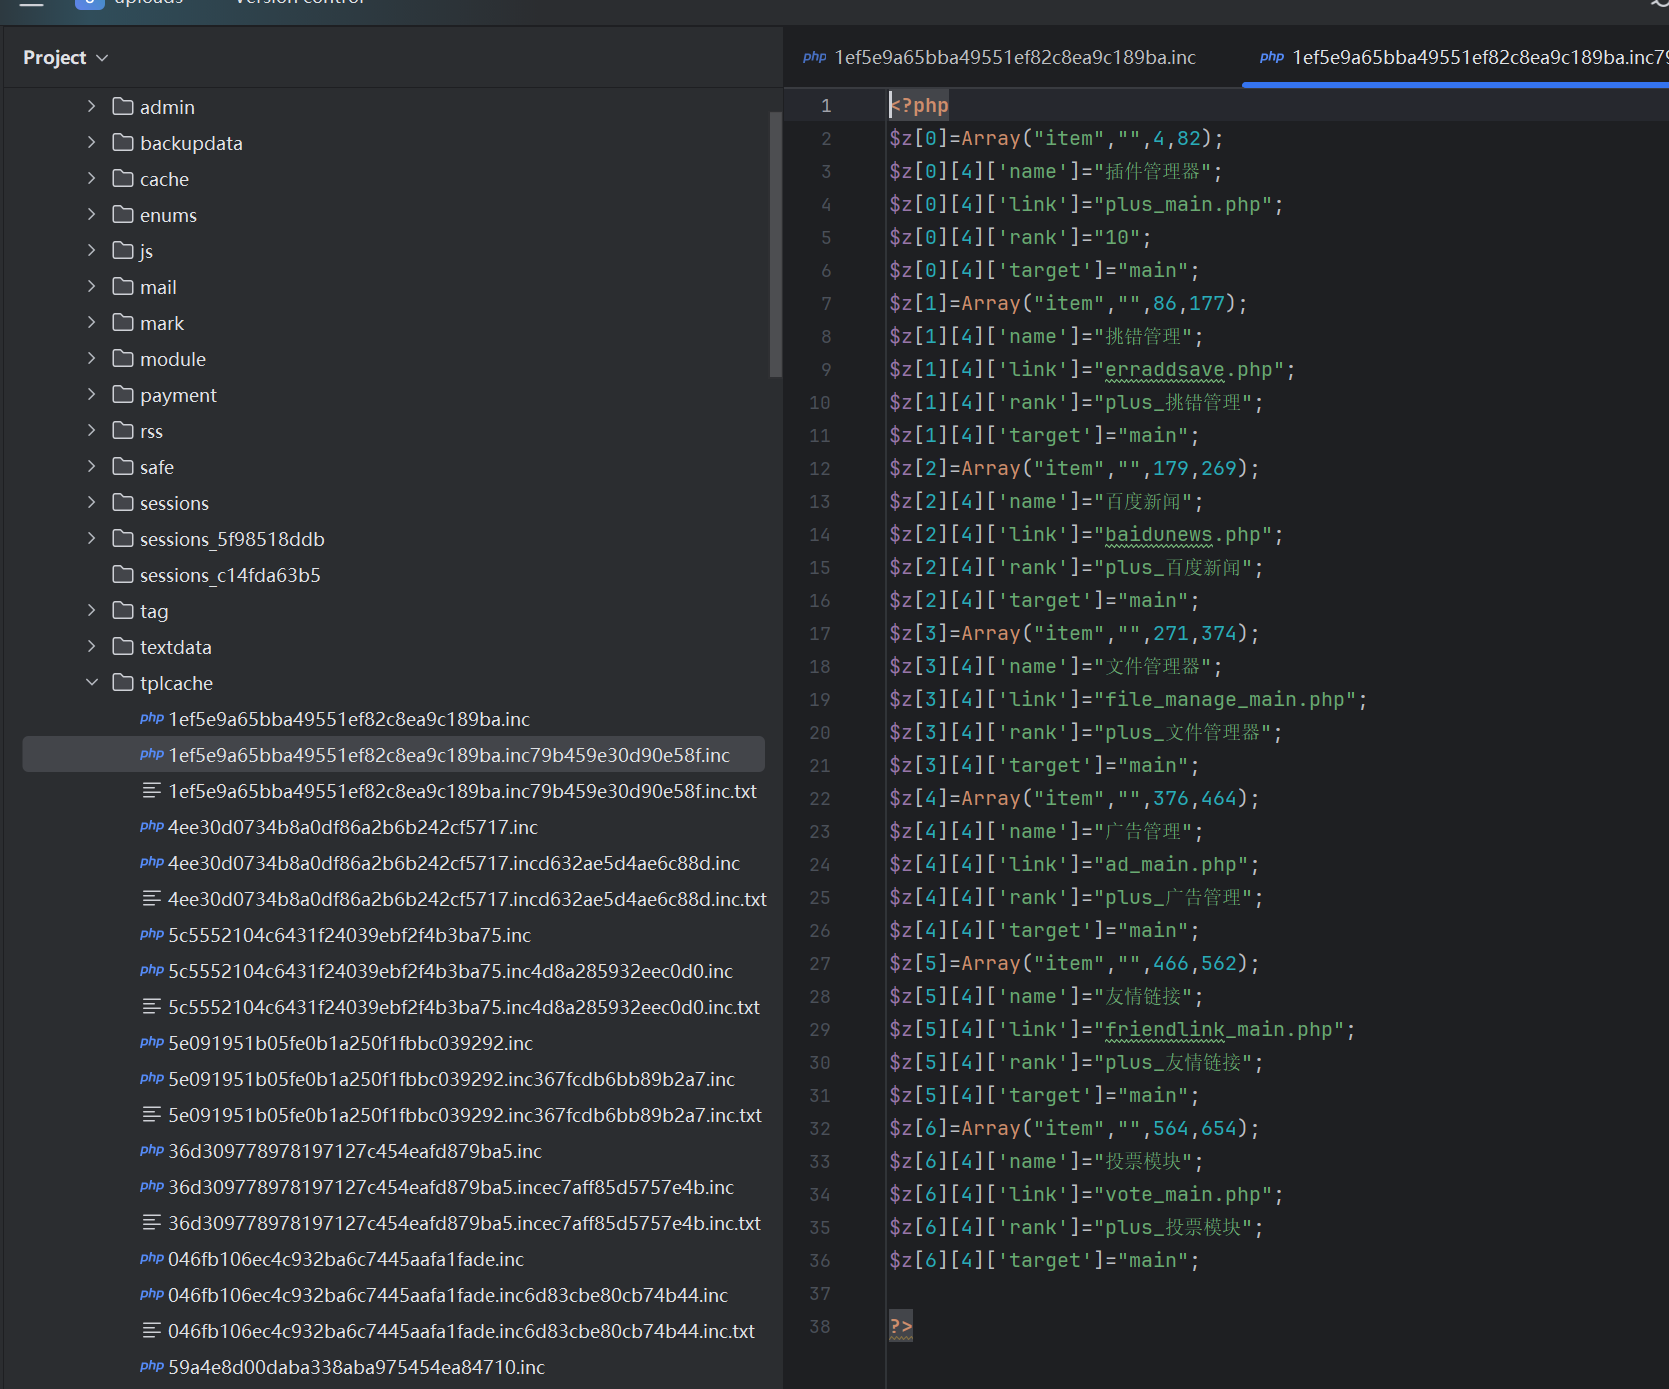Click line number 38 in the gutter
The height and width of the screenshot is (1389, 1669).
pos(820,1326)
